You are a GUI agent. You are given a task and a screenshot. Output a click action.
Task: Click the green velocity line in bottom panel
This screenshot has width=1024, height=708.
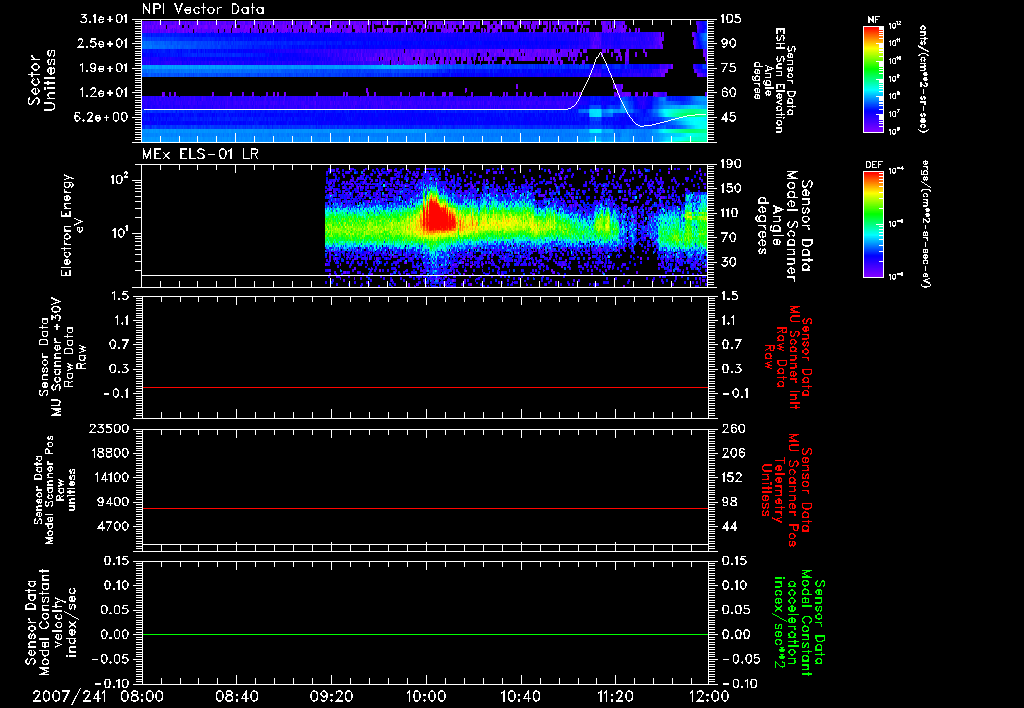coord(424,634)
